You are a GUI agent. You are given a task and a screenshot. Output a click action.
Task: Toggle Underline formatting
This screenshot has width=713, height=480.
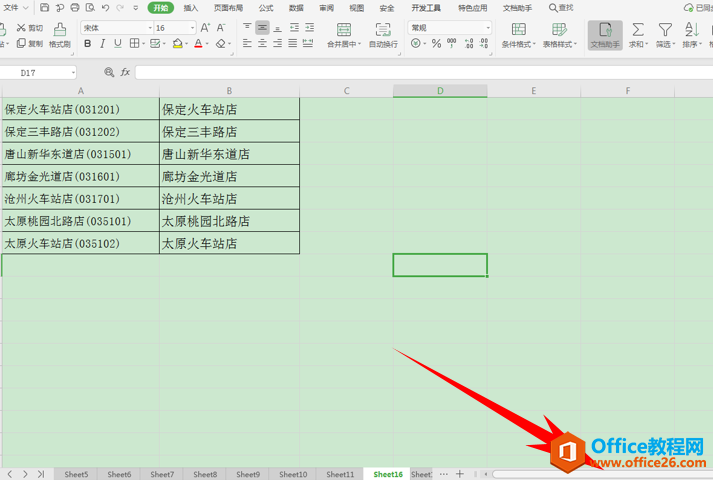coord(118,43)
